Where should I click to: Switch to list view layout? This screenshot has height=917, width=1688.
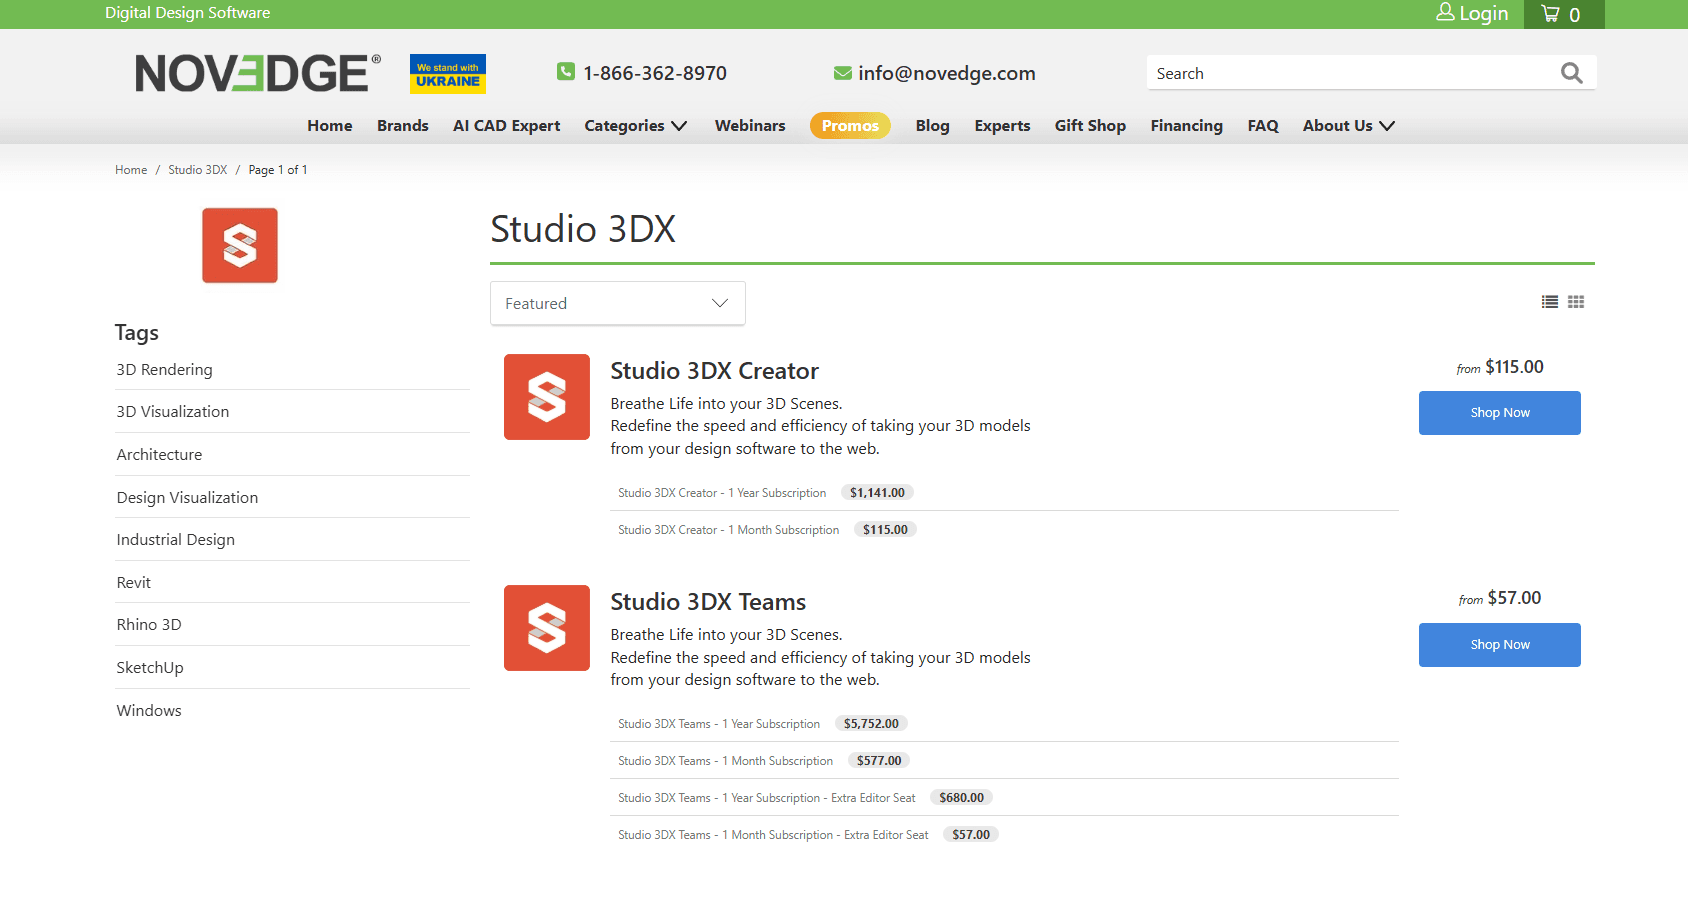click(x=1549, y=302)
